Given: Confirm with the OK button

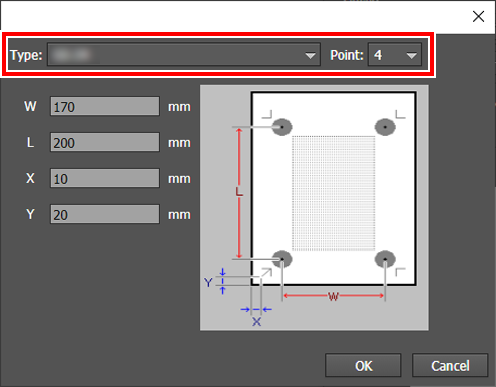Looking at the screenshot, I should [x=363, y=366].
